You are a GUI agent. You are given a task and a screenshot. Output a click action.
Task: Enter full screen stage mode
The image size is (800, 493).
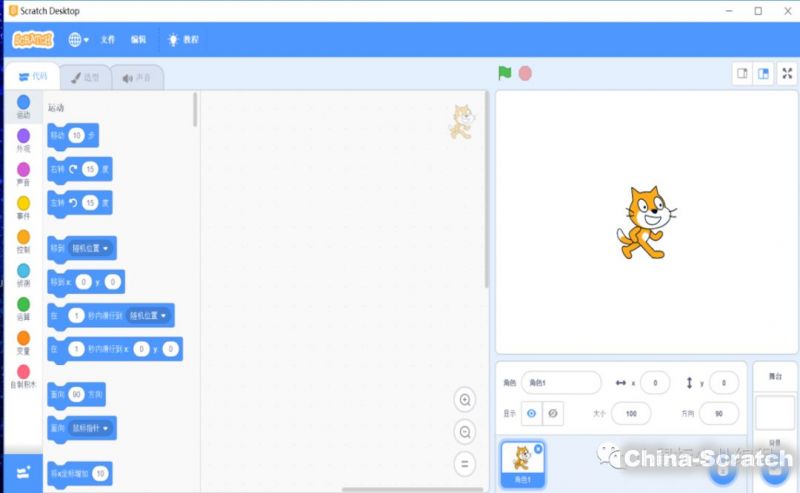(x=787, y=73)
